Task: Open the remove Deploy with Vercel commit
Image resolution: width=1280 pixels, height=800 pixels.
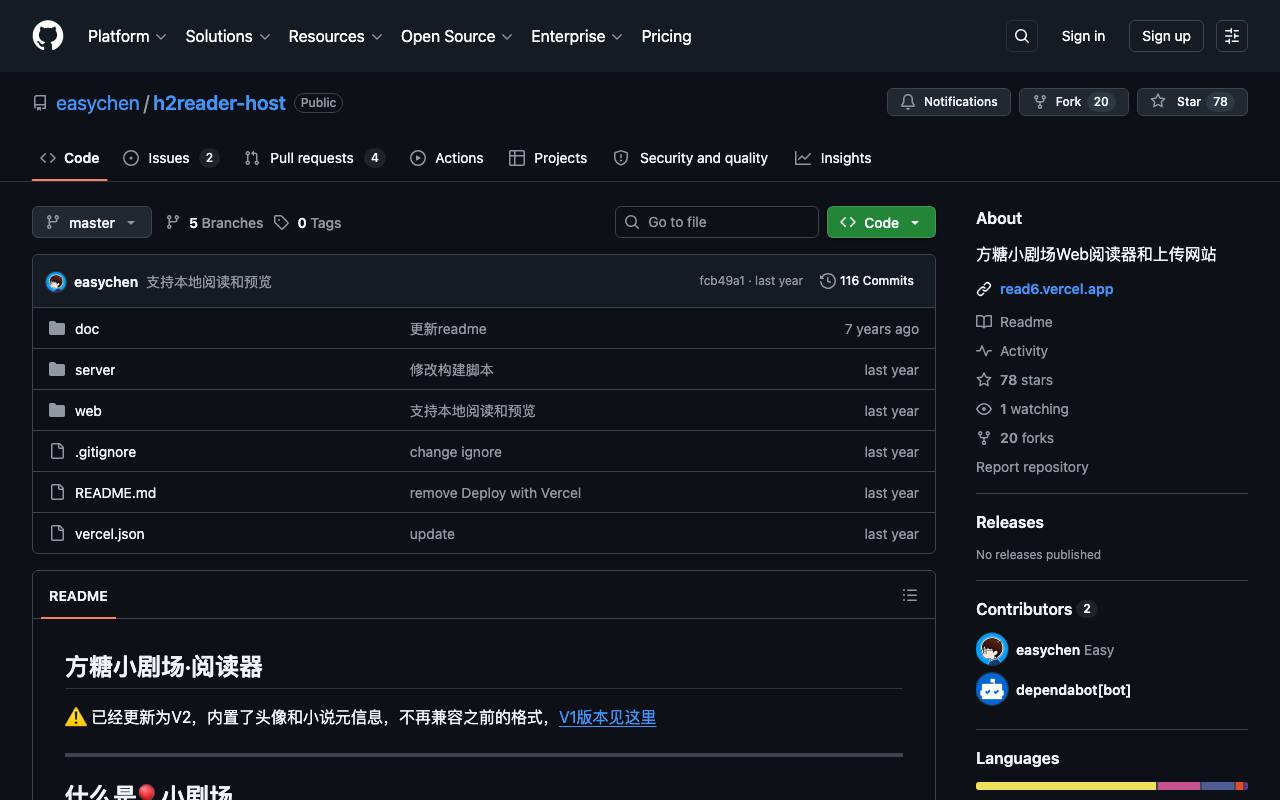Action: [495, 493]
